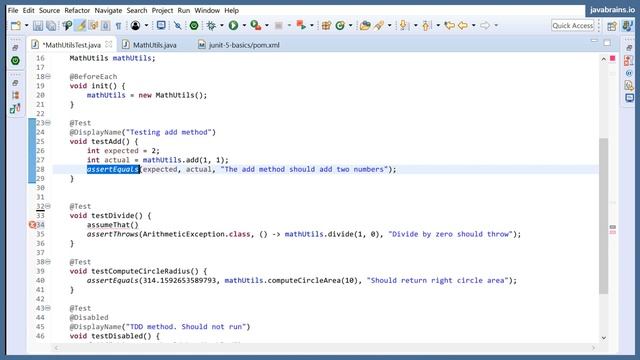Click the New file wizard icon

[x=16, y=26]
